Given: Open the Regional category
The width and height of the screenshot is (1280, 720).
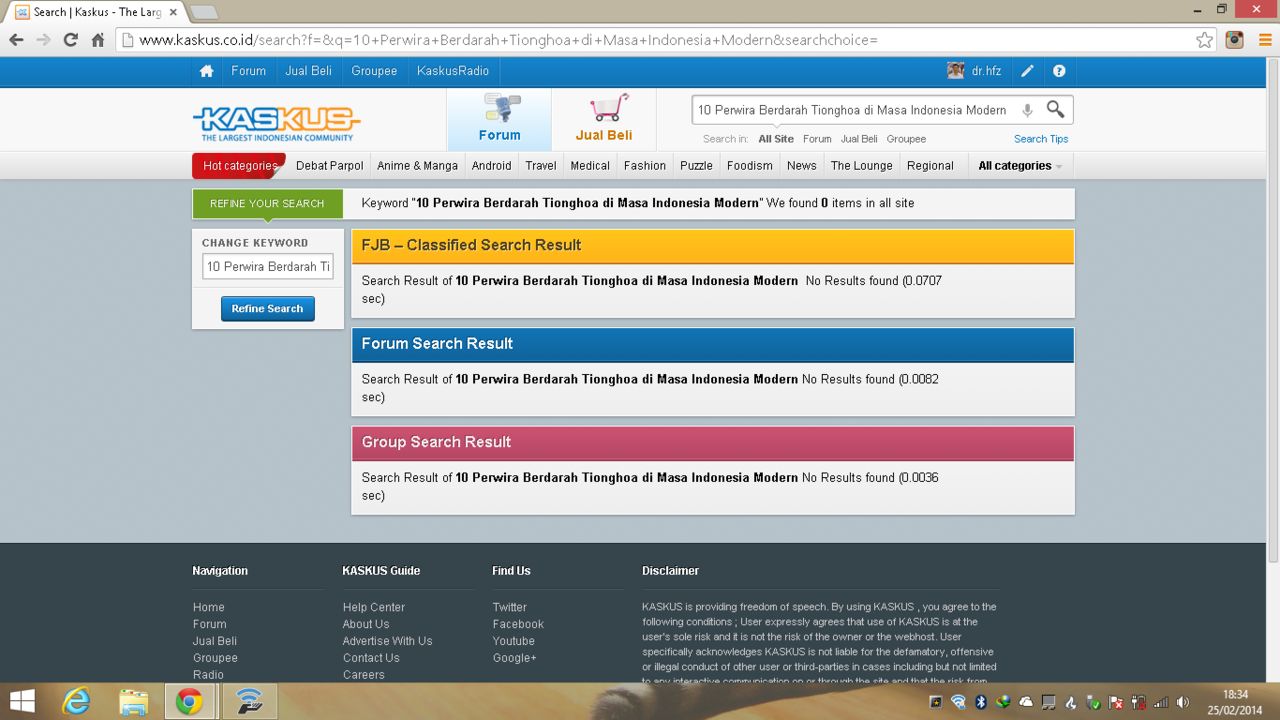Looking at the screenshot, I should point(930,166).
